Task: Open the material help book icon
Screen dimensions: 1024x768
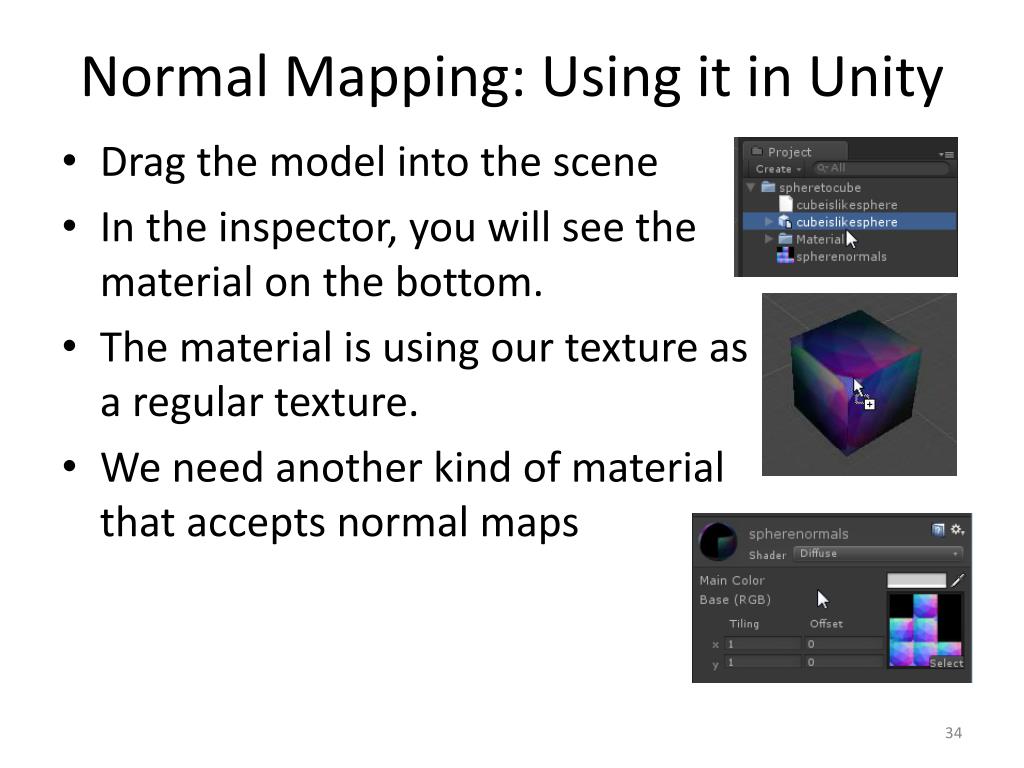Action: click(x=938, y=530)
